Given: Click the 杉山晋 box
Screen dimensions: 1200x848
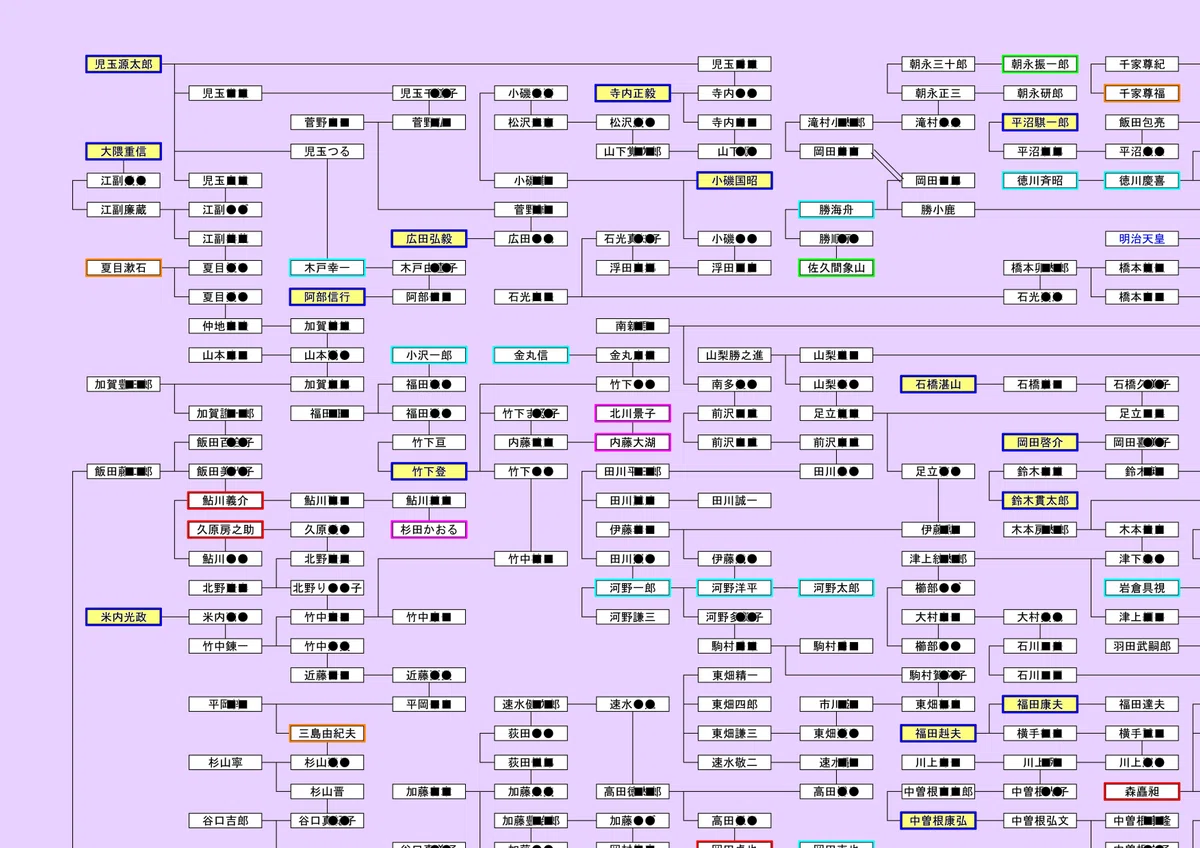Looking at the screenshot, I should 327,791.
